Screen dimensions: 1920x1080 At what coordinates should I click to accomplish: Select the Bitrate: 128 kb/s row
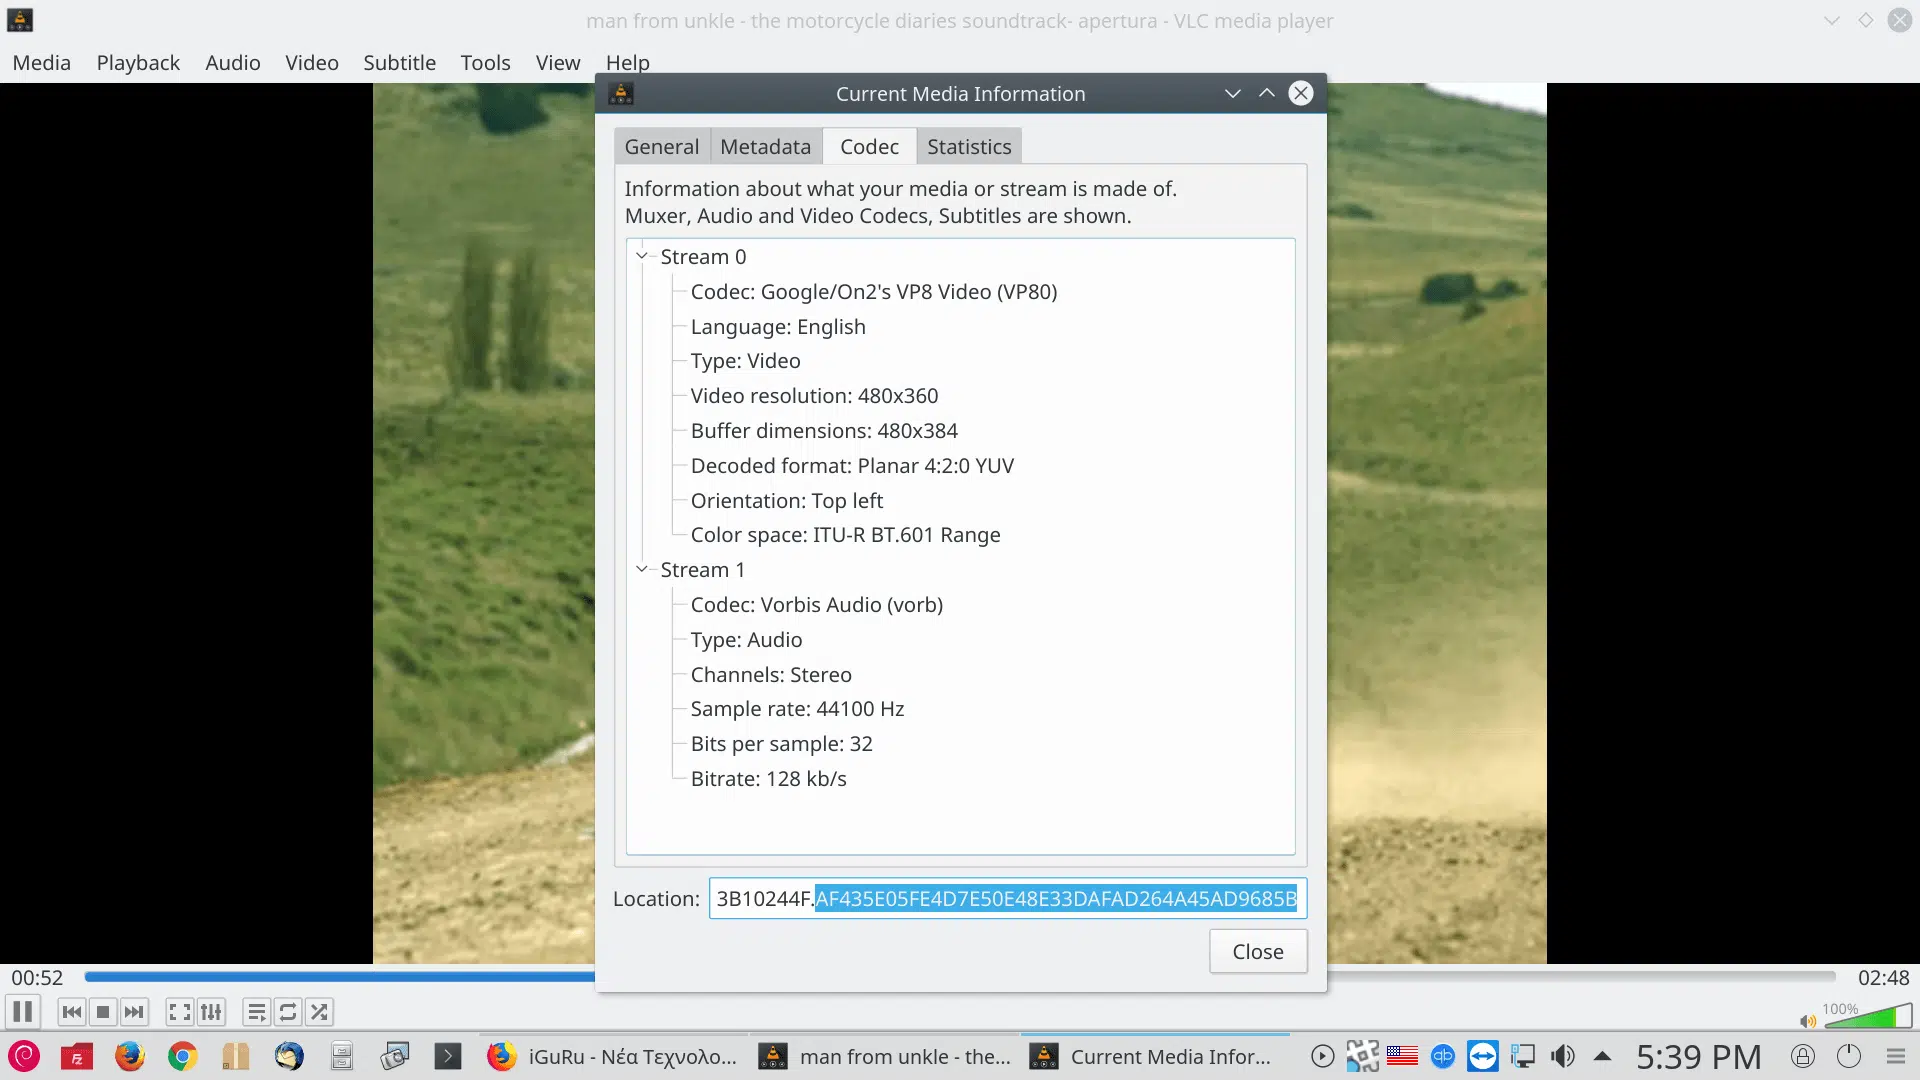point(768,779)
